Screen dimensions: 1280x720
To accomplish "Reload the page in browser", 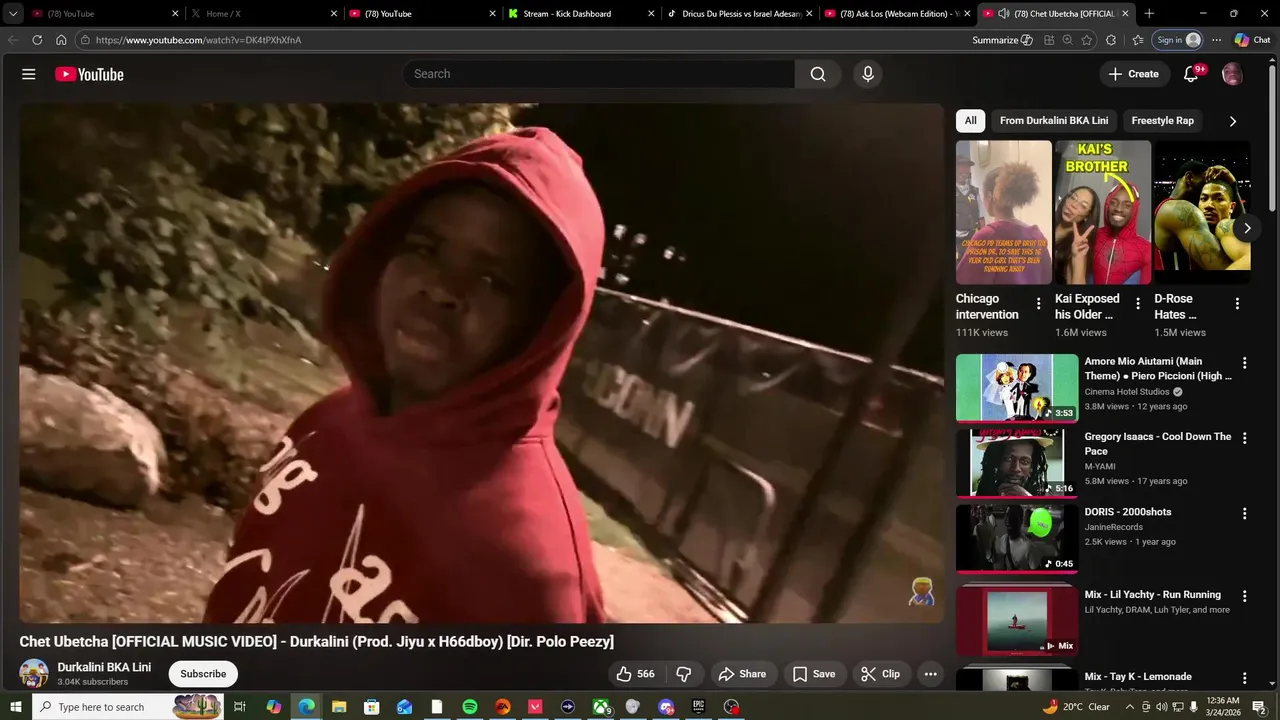I will click(37, 40).
